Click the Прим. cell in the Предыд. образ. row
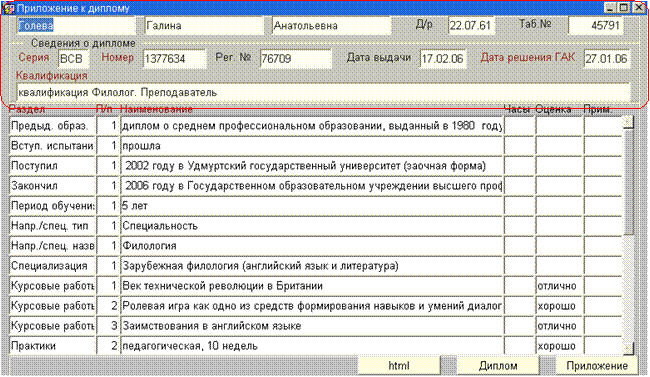The image size is (650, 377). pyautogui.click(x=603, y=126)
